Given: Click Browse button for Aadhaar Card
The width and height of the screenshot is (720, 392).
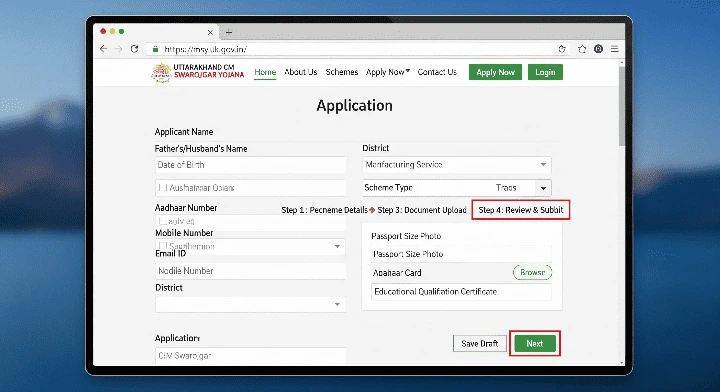Looking at the screenshot, I should (x=532, y=272).
